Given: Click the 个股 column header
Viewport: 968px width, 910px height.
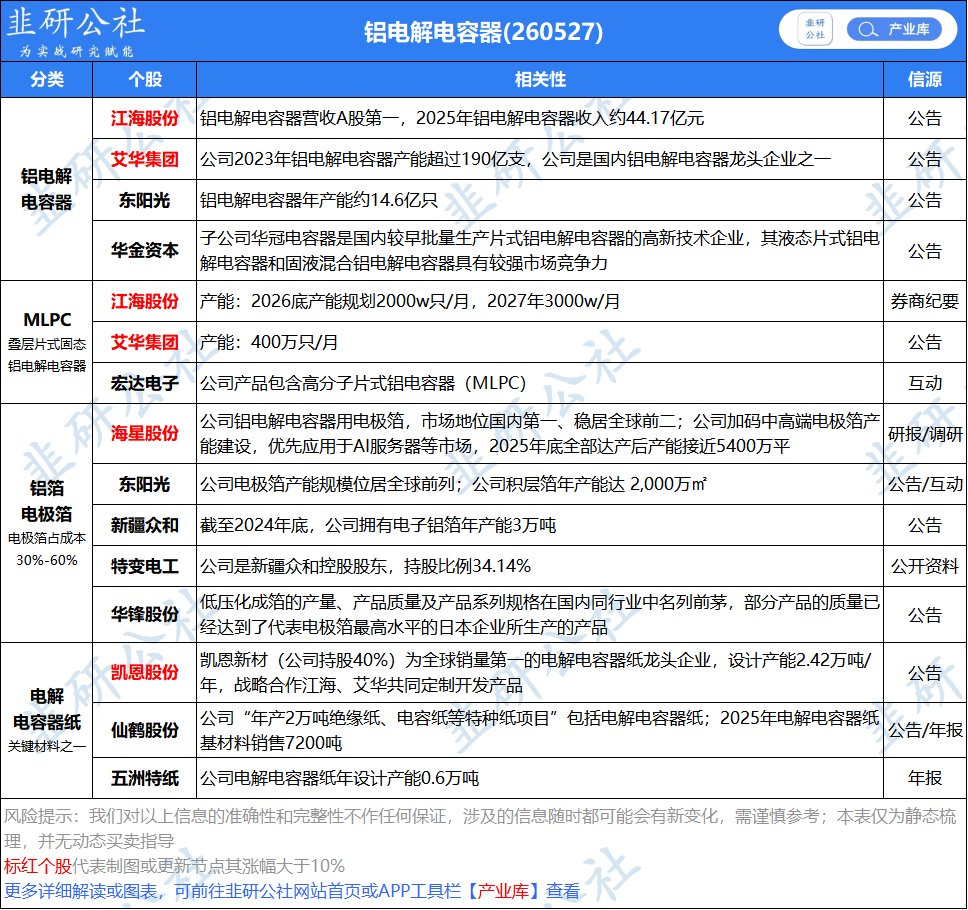Looking at the screenshot, I should pyautogui.click(x=144, y=79).
